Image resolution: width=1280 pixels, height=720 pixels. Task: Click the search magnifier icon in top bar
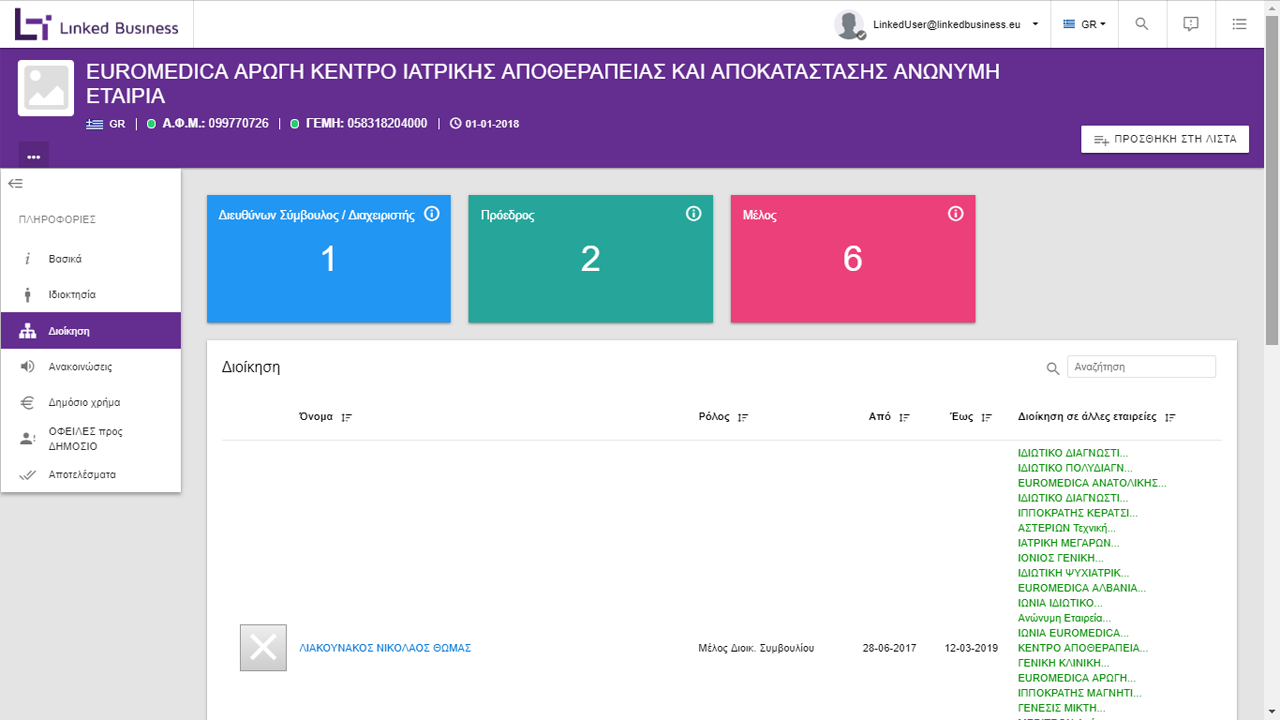[1142, 24]
